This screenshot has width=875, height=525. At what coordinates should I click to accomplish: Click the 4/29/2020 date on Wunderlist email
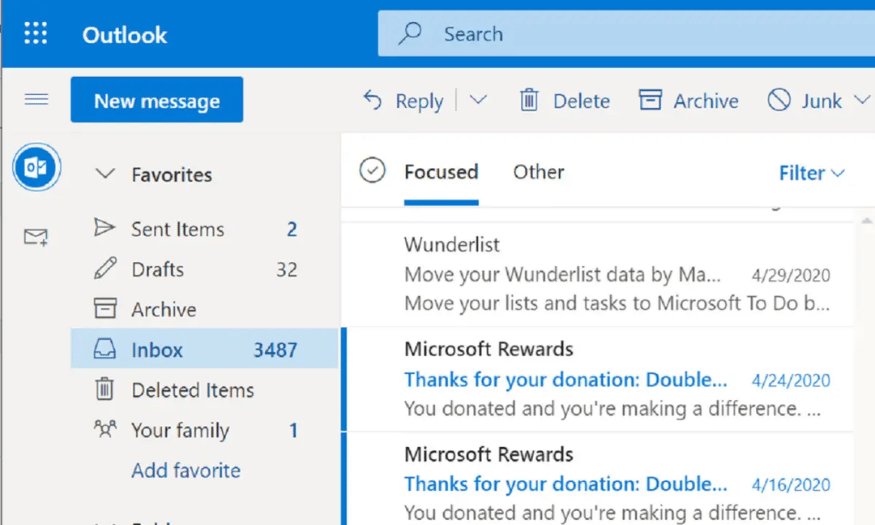tap(791, 275)
